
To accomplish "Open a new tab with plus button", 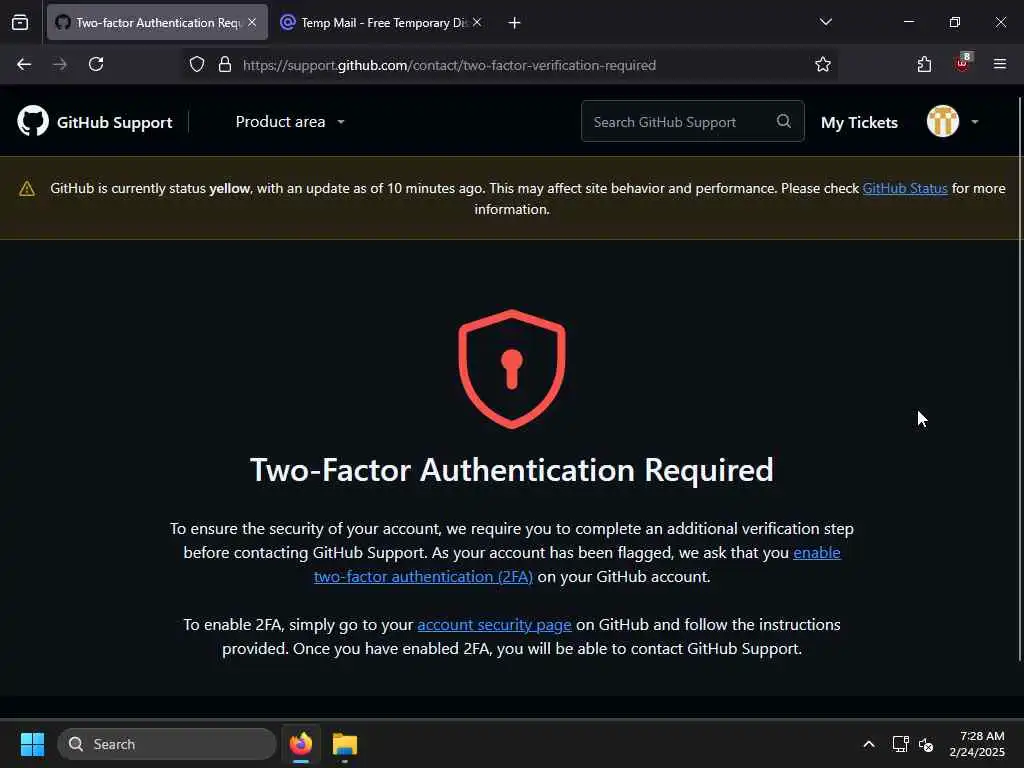I will click(515, 23).
